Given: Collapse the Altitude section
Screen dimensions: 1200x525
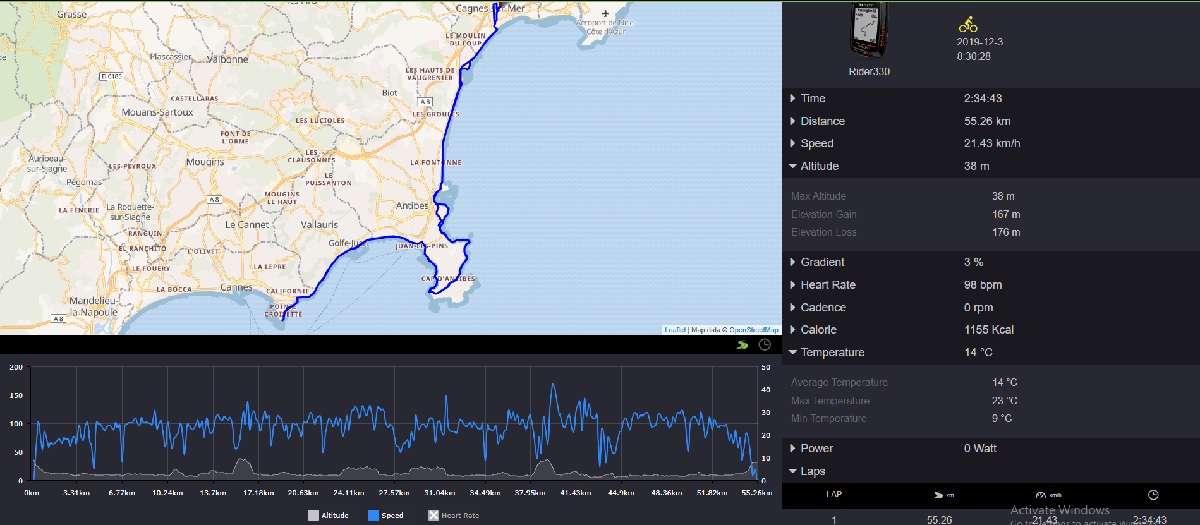Looking at the screenshot, I should [x=819, y=166].
